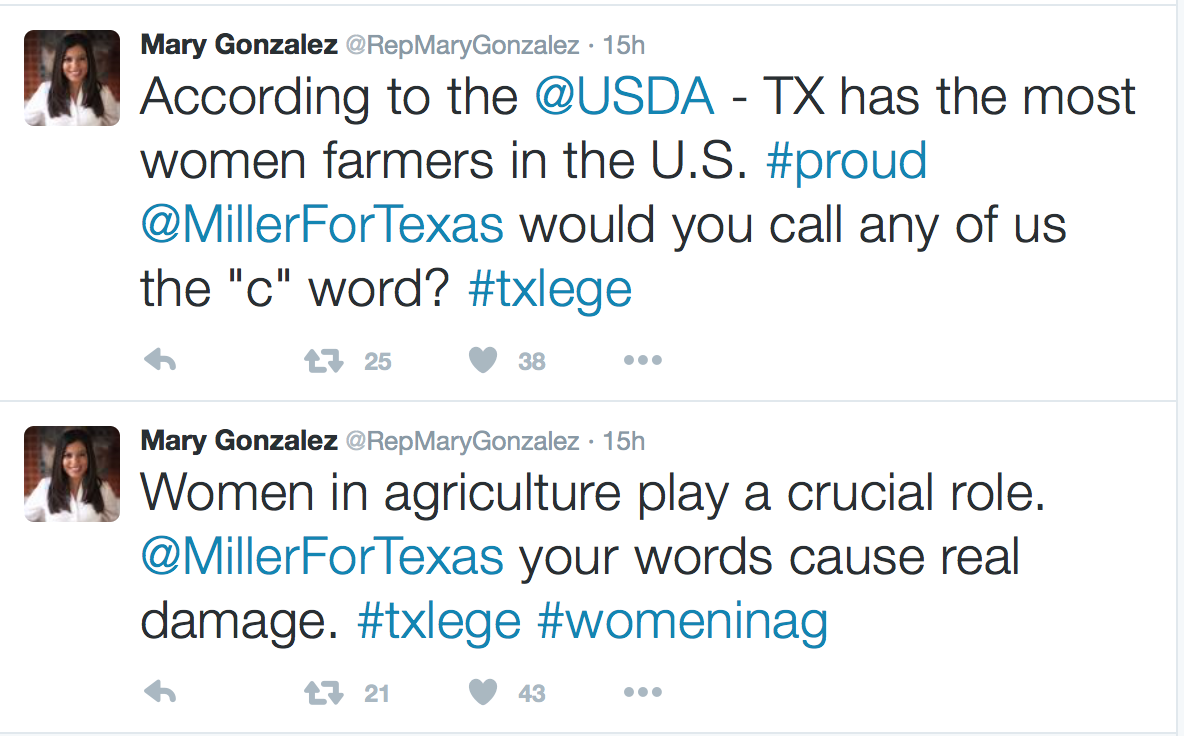Open more options on the first tweet
1184x736 pixels.
642,361
